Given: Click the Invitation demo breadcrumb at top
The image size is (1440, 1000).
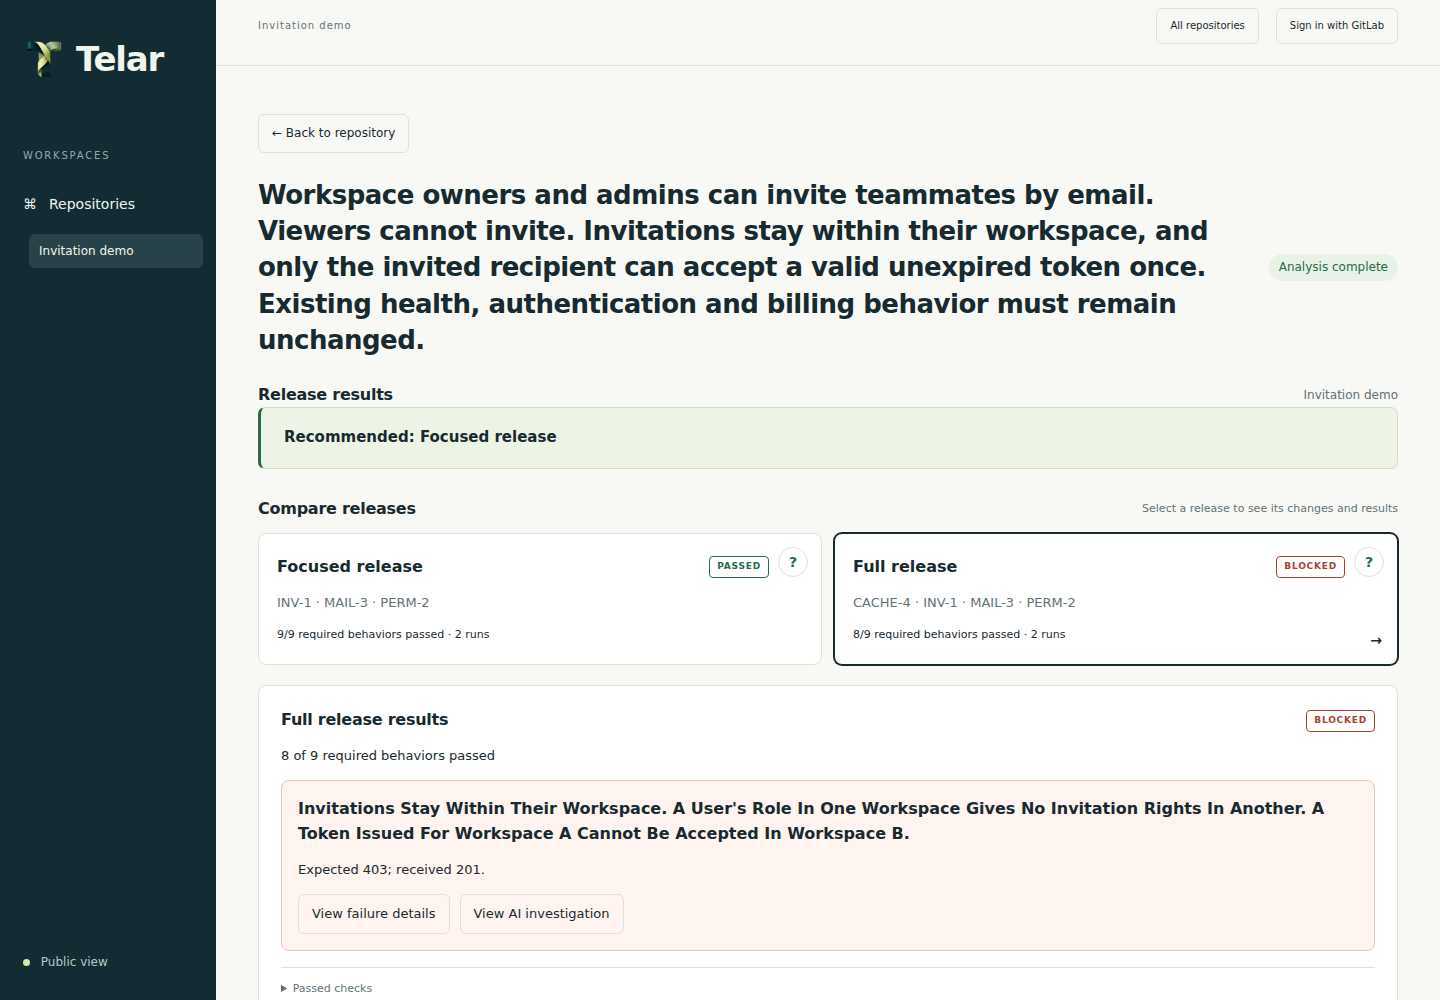Looking at the screenshot, I should [x=304, y=26].
